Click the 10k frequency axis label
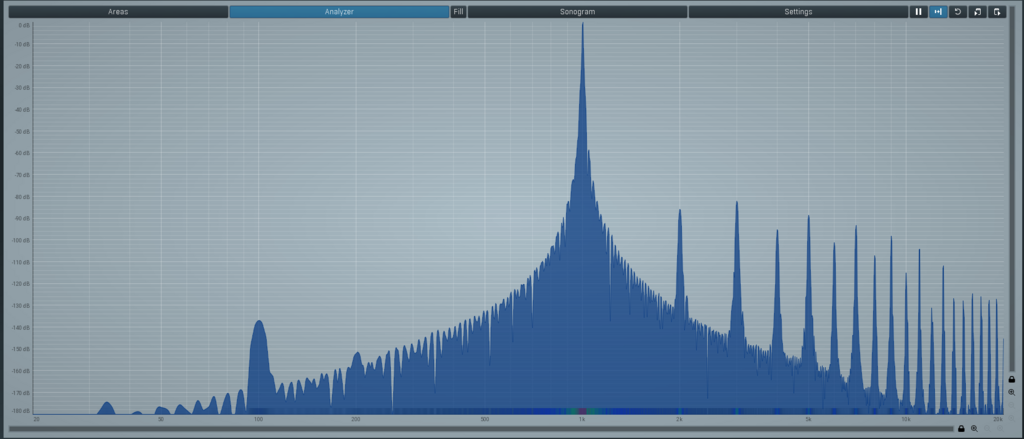 [x=906, y=419]
